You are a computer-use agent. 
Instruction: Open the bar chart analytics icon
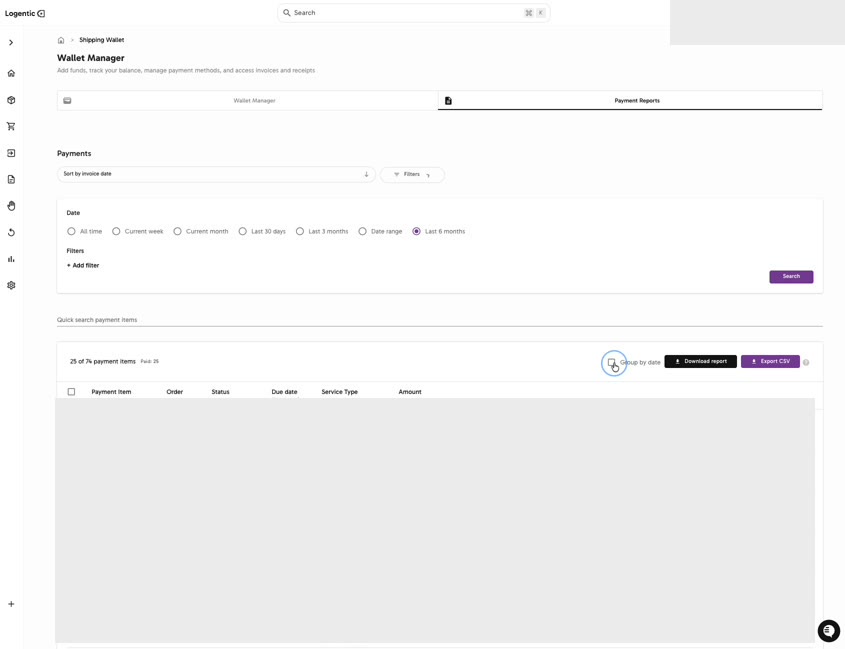click(x=11, y=259)
